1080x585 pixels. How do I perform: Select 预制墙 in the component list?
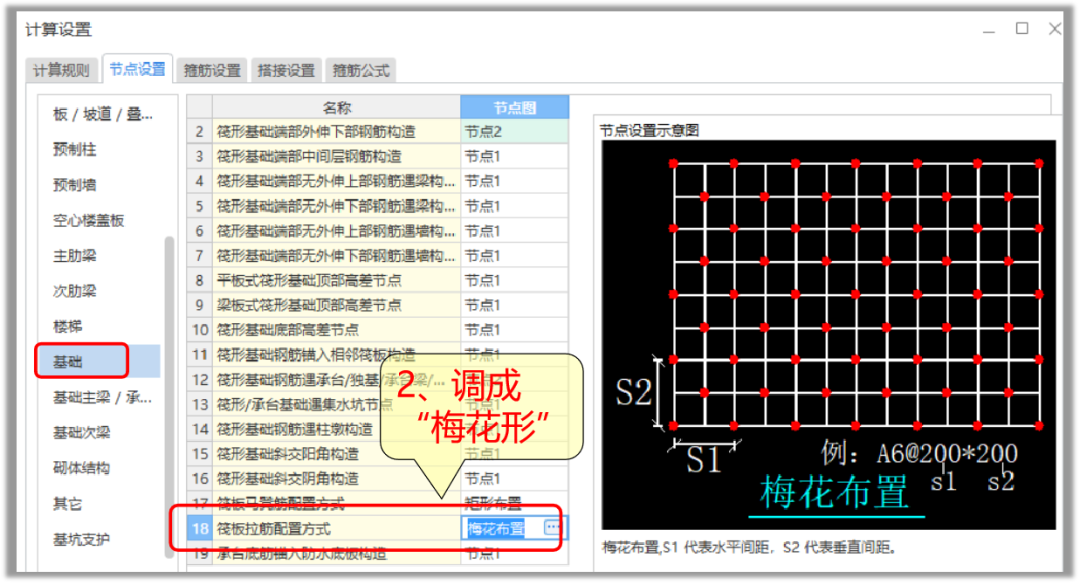tap(74, 185)
